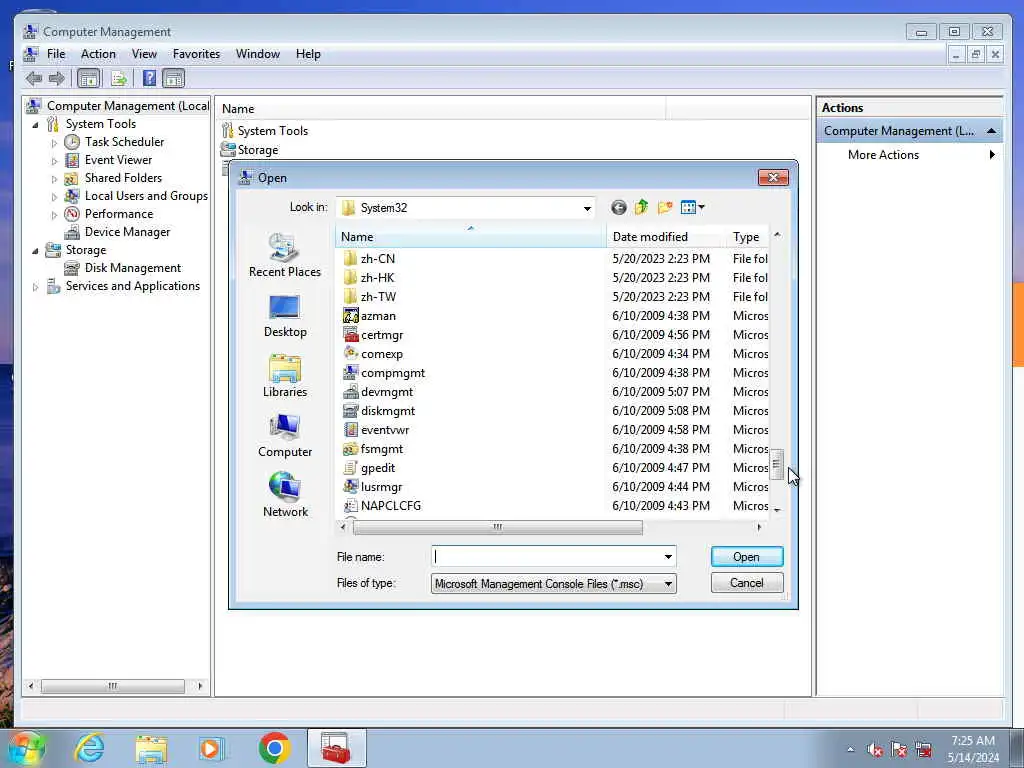Screen dimensions: 1024x768
Task: Sort files by the Name column header
Action: coord(470,237)
